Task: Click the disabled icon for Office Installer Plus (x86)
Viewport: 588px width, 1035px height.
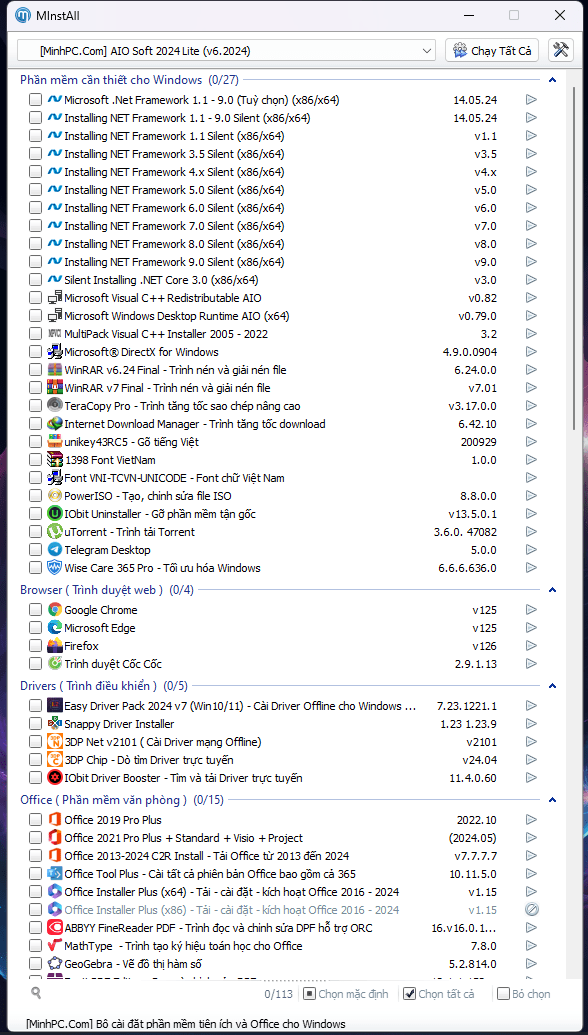Action: 532,910
